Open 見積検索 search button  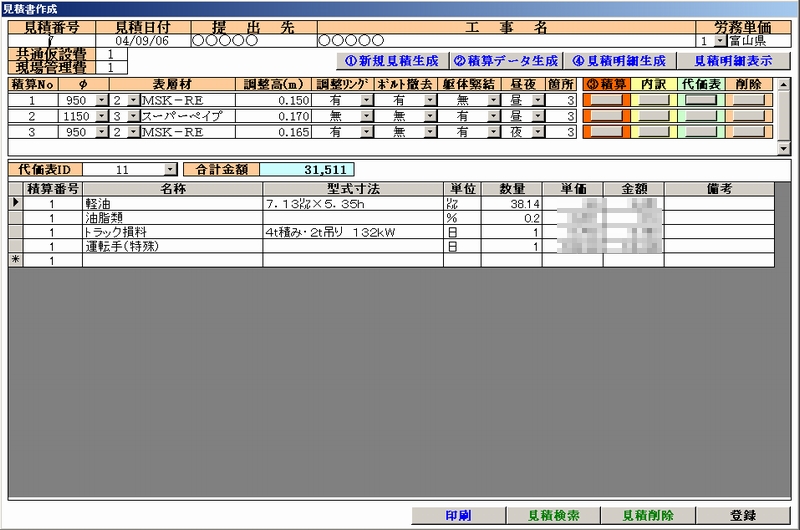pos(552,515)
